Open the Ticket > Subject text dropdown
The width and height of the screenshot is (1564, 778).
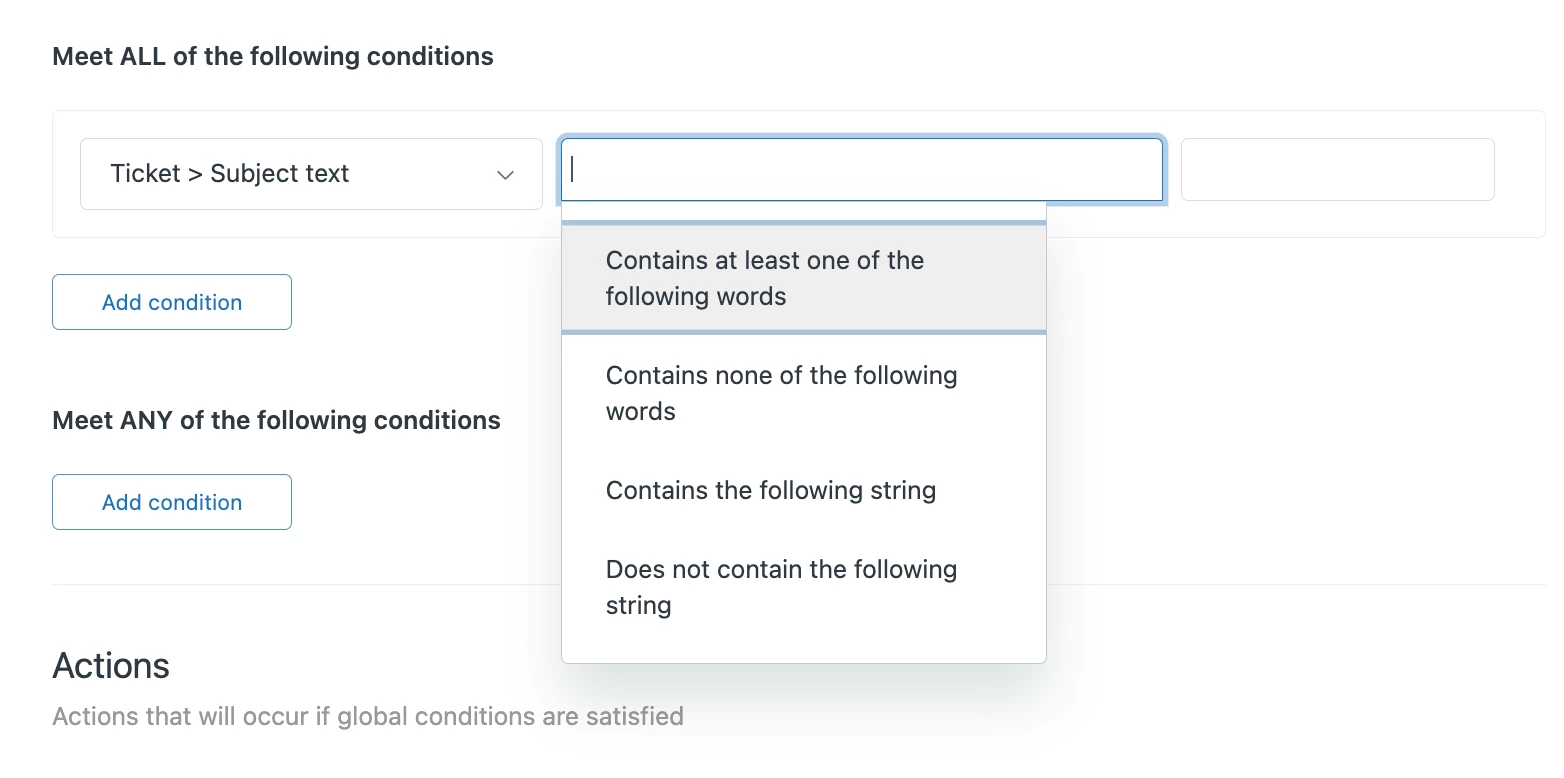(310, 174)
